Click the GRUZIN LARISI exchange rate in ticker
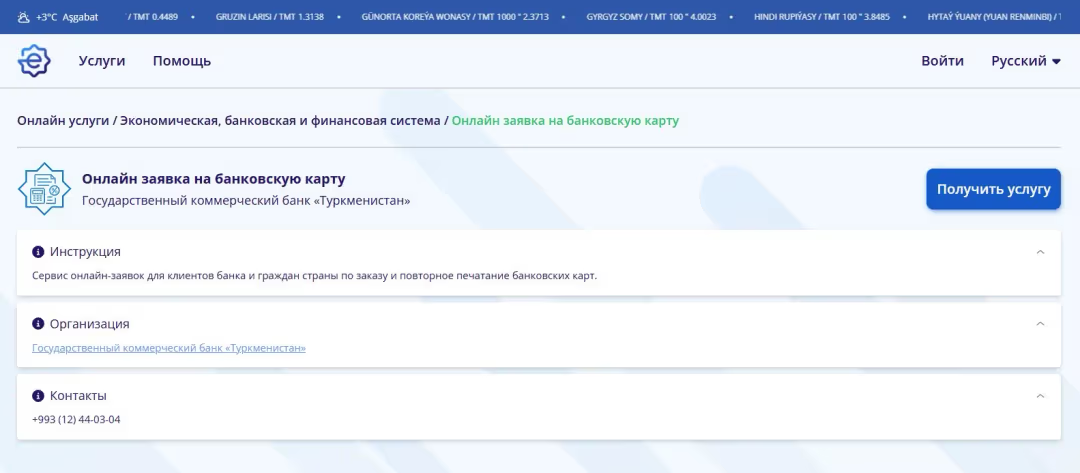Viewport: 1080px width, 473px height. coord(270,17)
